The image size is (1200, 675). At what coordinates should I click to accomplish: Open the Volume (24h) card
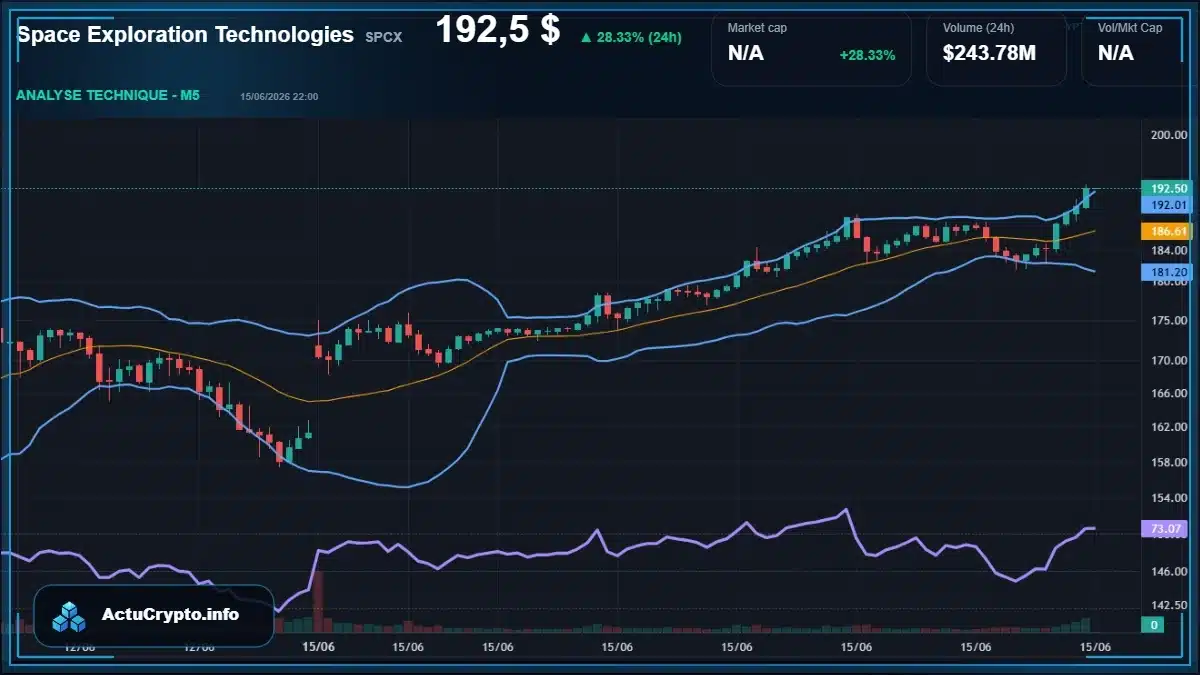point(996,48)
